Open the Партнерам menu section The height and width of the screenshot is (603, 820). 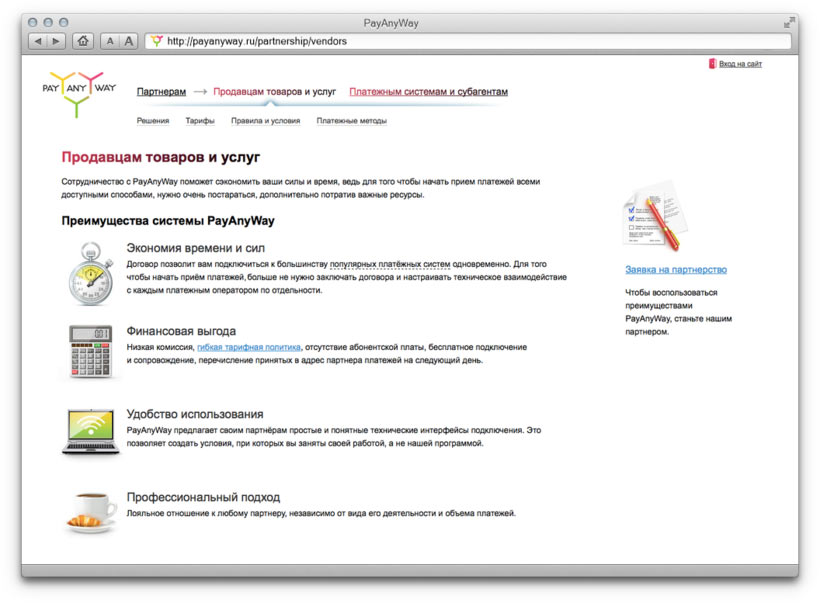pyautogui.click(x=161, y=92)
